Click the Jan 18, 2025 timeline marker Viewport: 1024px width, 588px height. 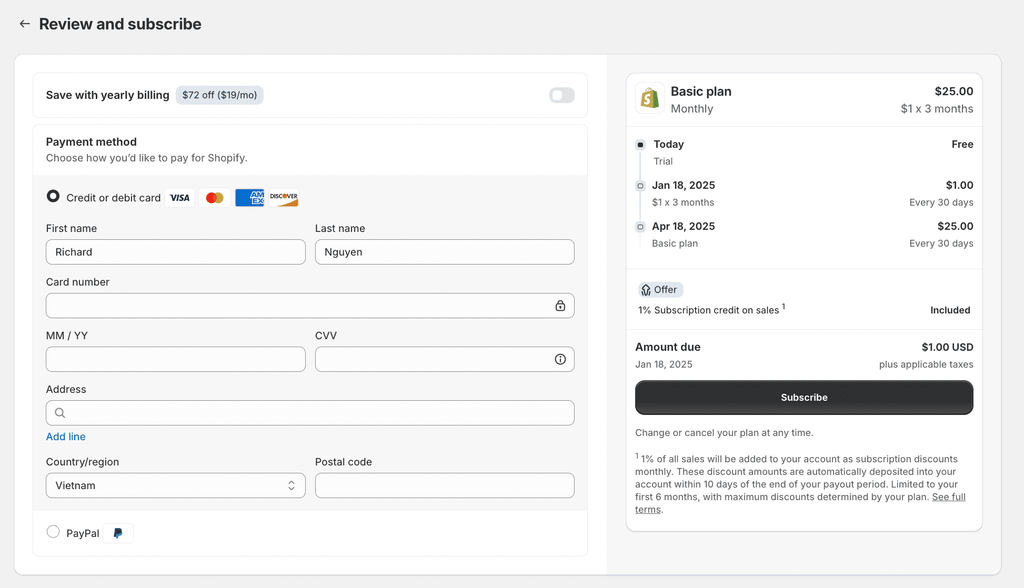640,186
